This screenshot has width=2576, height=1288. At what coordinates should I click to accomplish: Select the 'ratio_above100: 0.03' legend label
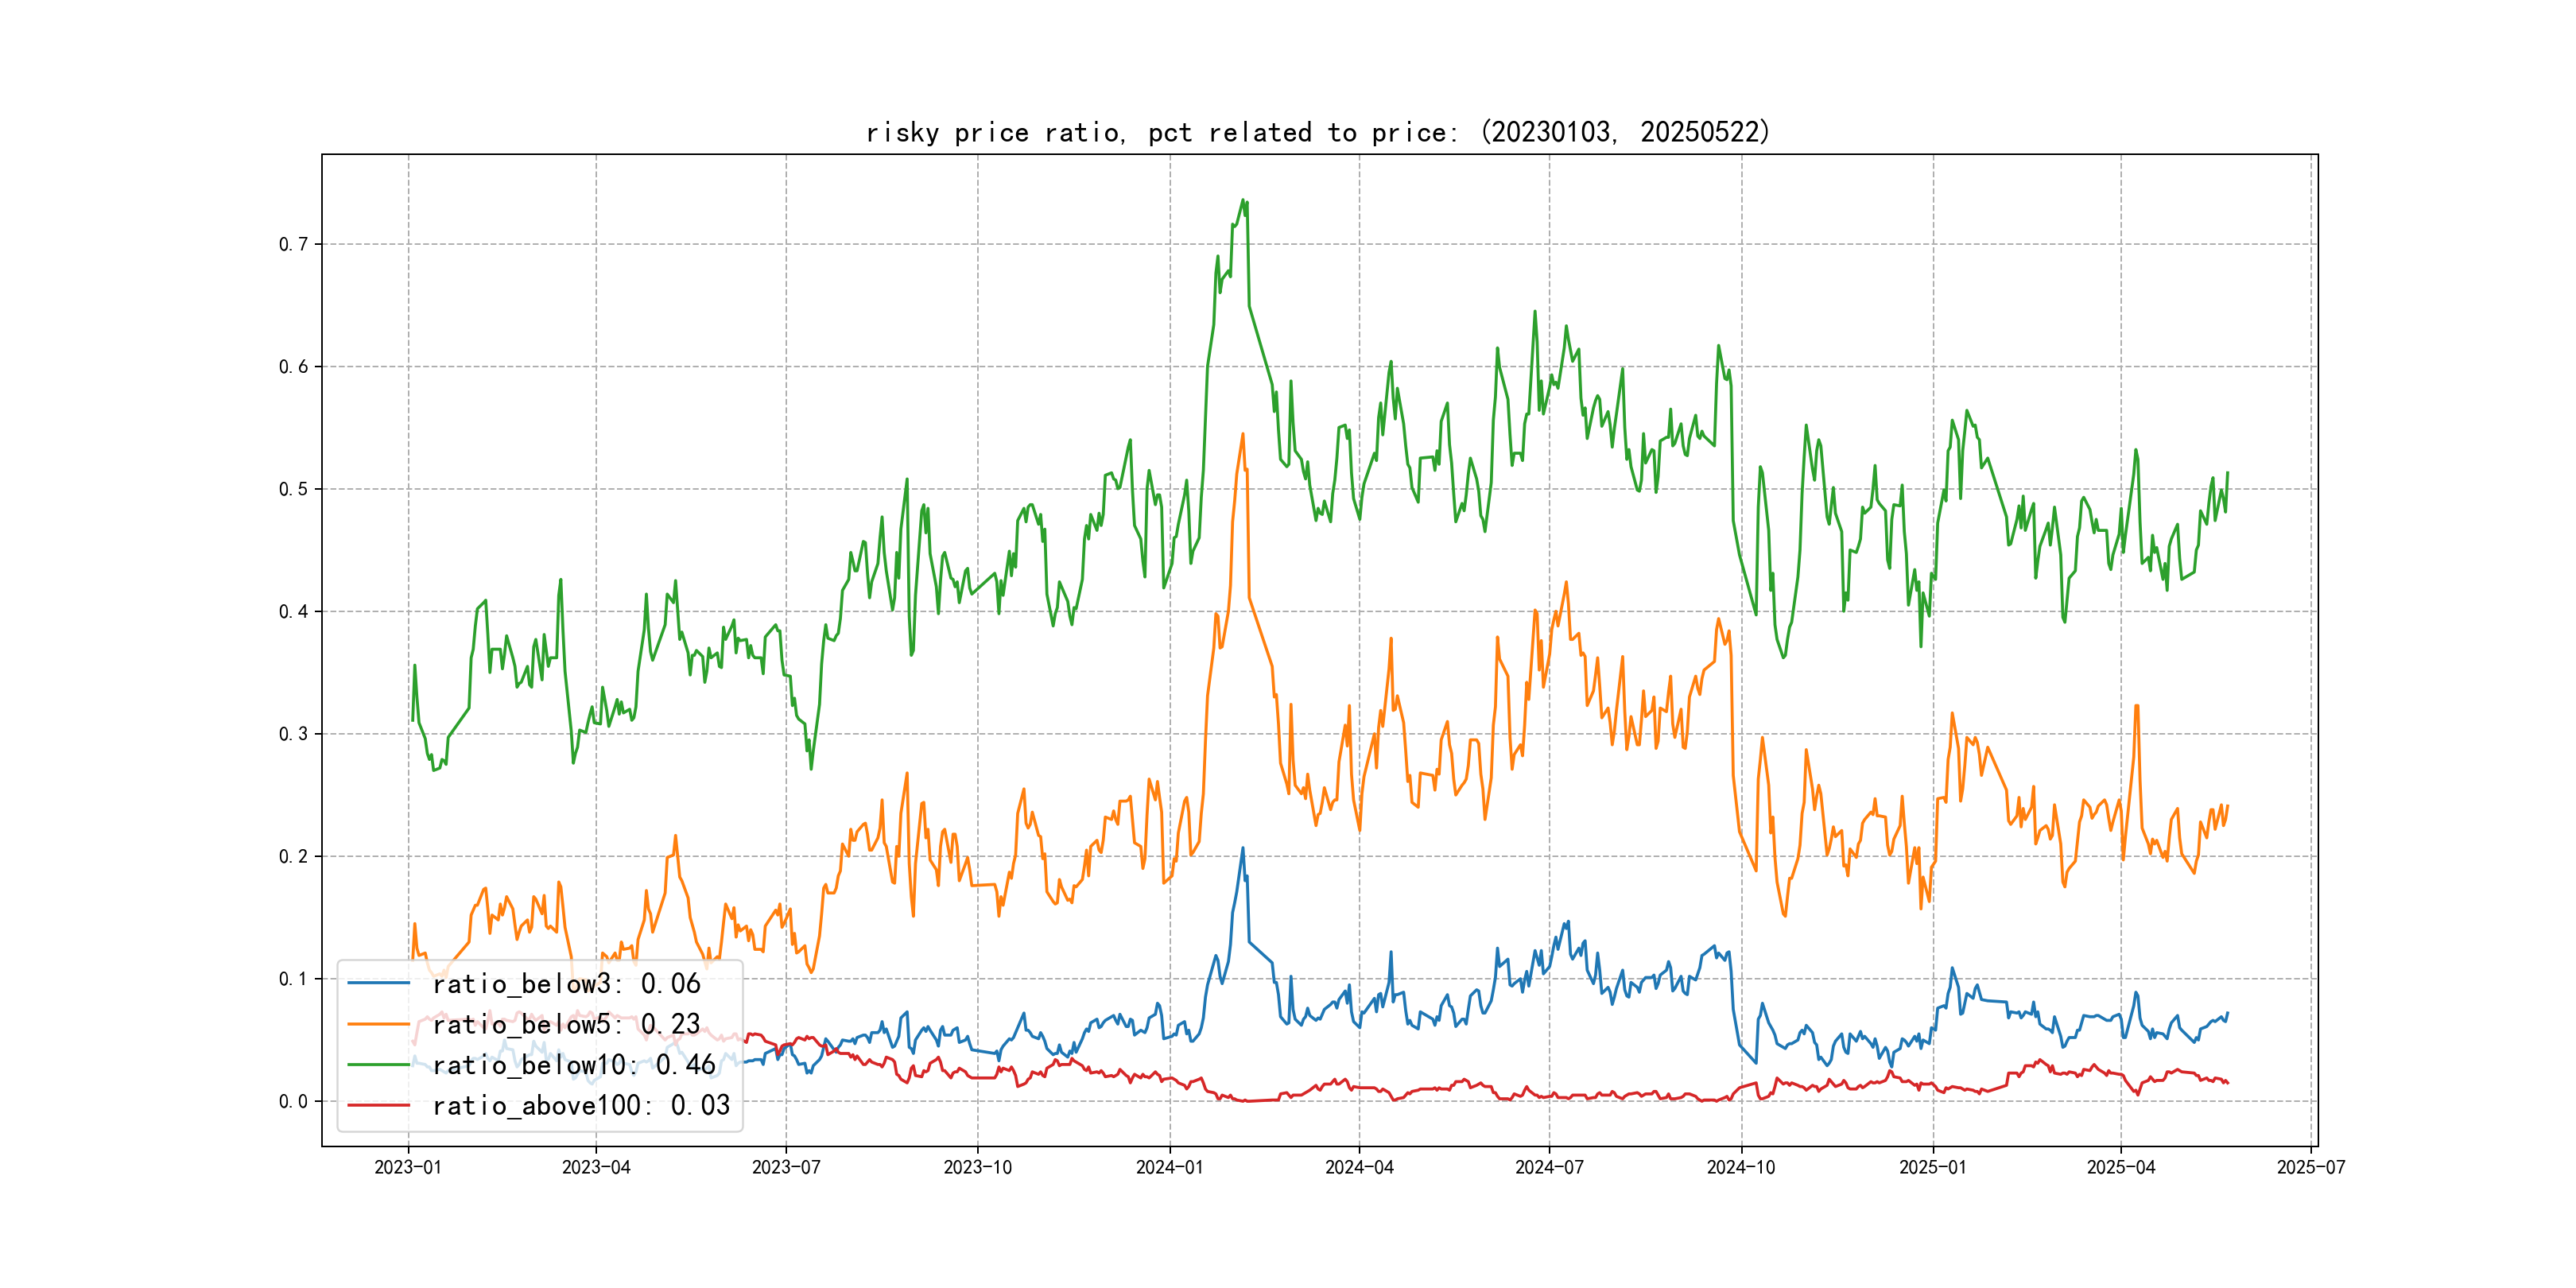(581, 1105)
